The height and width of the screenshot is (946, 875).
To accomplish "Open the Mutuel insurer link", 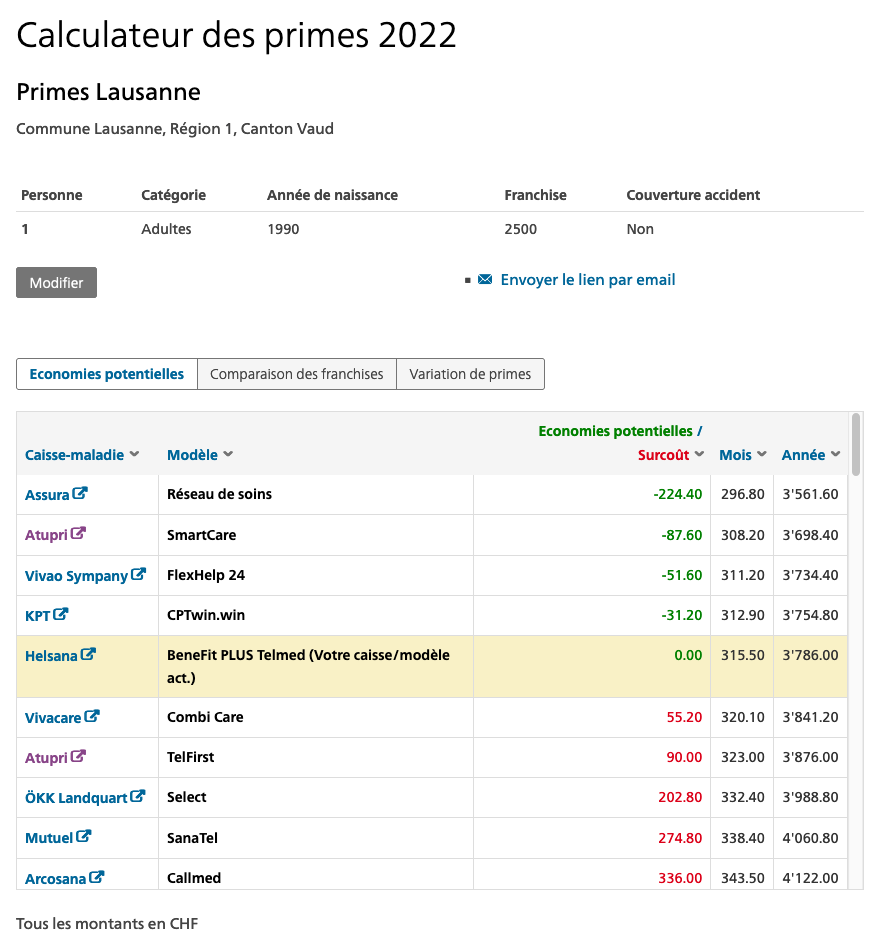I will point(49,838).
